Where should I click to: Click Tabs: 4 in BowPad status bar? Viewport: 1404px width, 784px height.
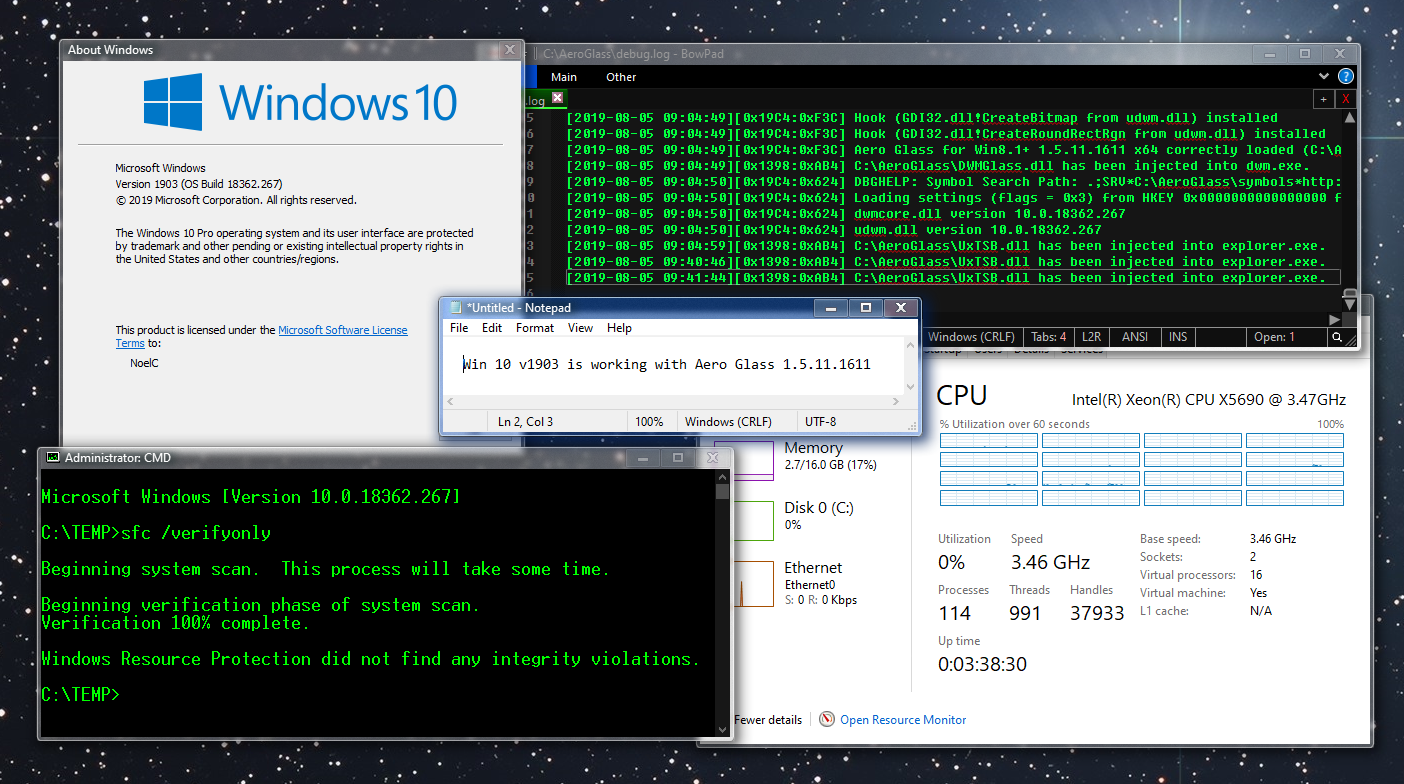pos(1049,337)
